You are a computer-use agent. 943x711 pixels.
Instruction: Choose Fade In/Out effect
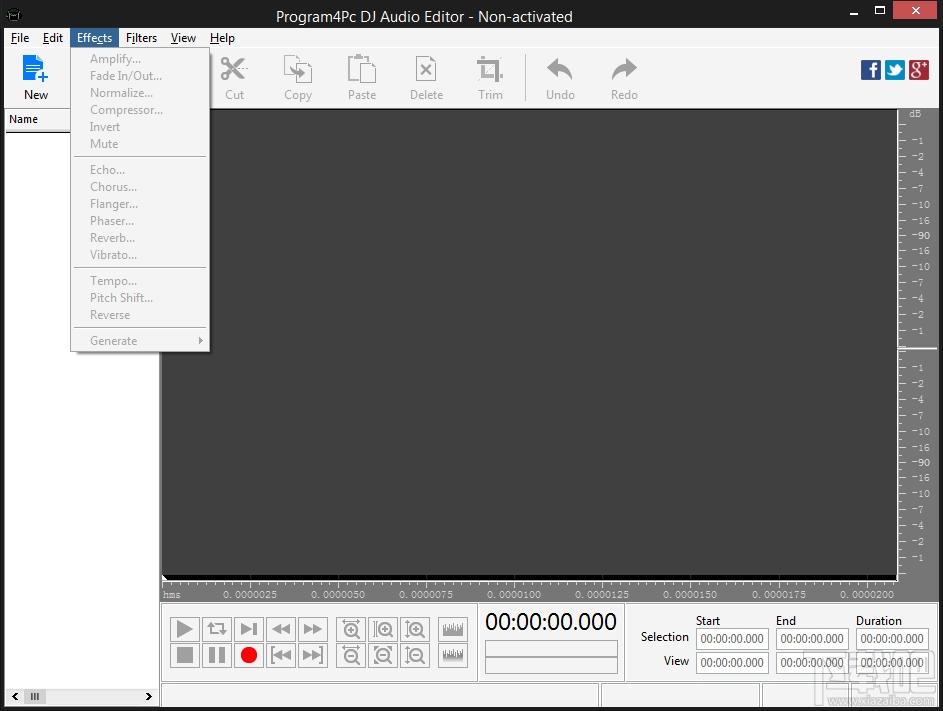140,76
